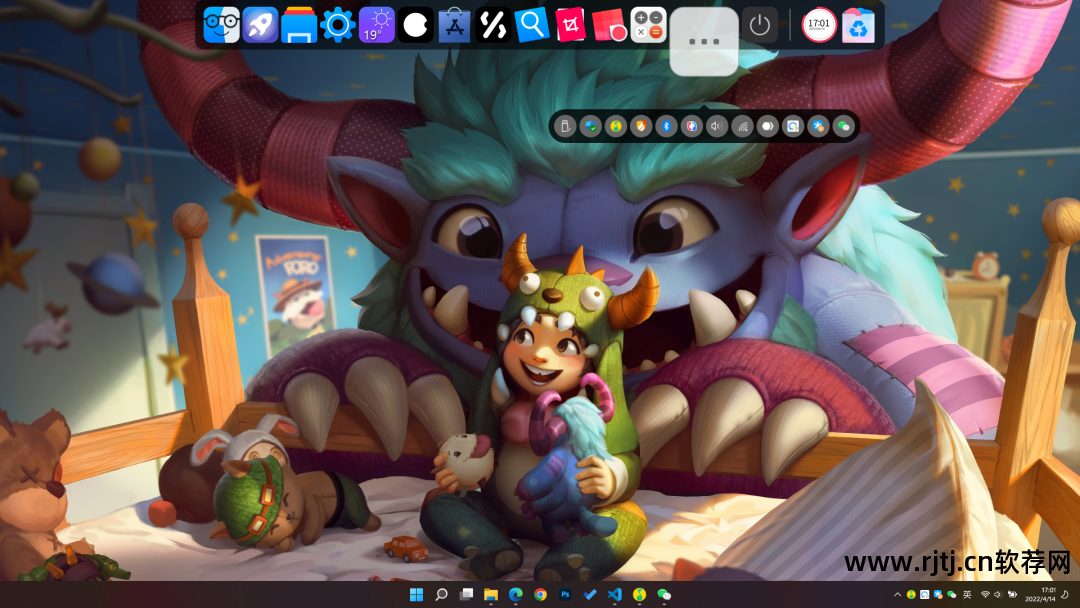Image resolution: width=1080 pixels, height=608 pixels.
Task: Open the Finder-style face icon with glasses in dock
Action: click(x=221, y=25)
